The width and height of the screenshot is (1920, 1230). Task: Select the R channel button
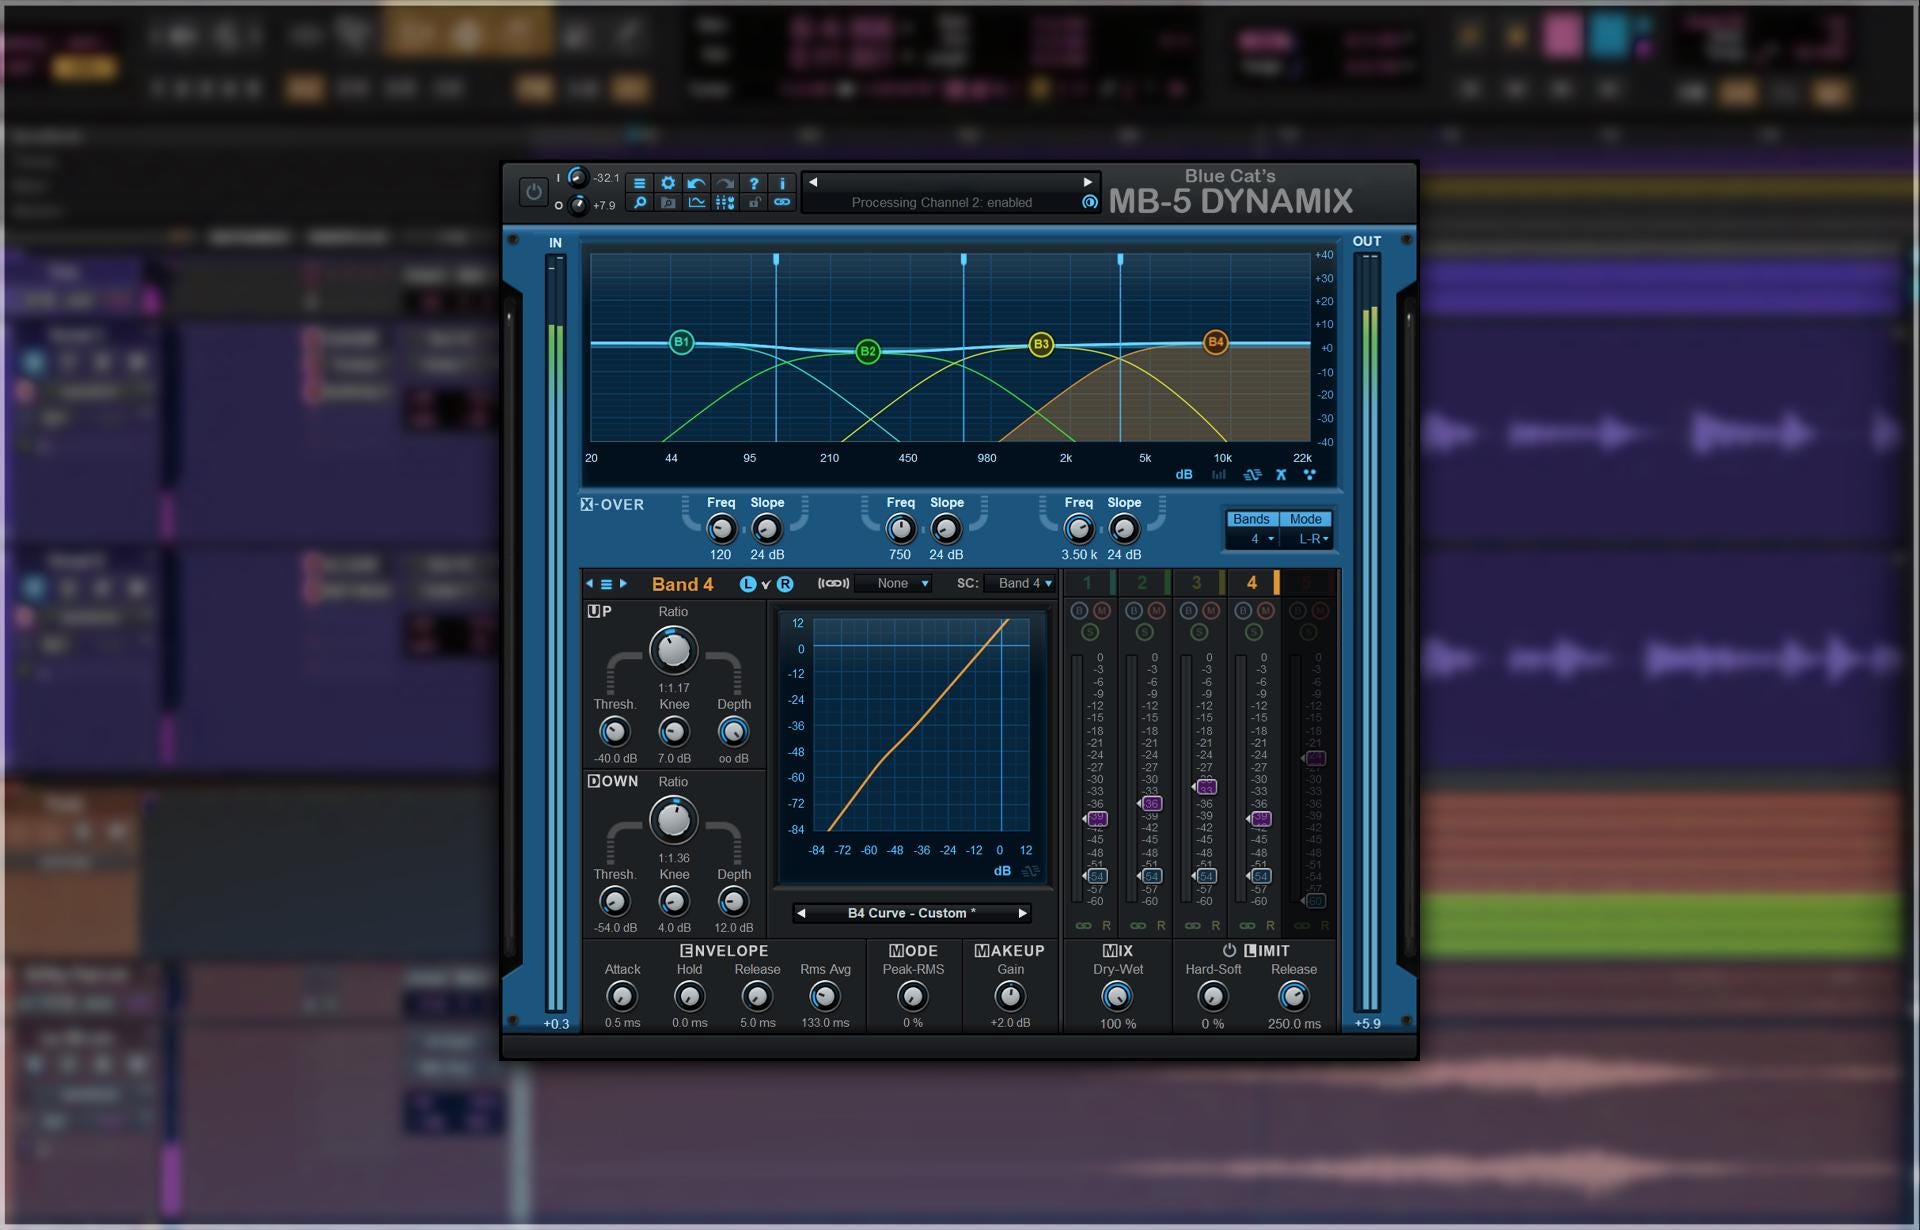(785, 584)
